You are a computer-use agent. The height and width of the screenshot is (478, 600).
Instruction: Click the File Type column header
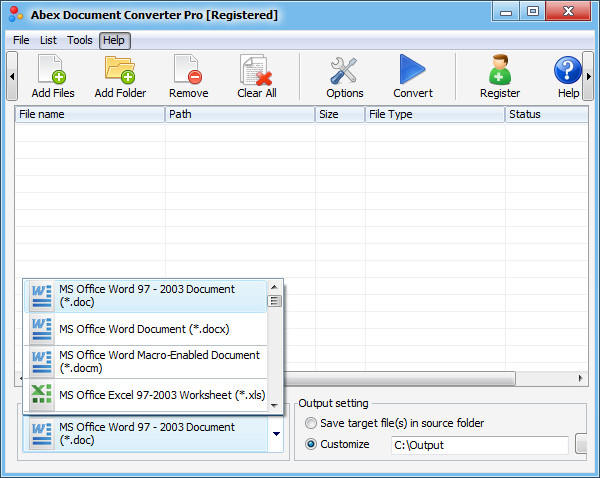(x=434, y=114)
